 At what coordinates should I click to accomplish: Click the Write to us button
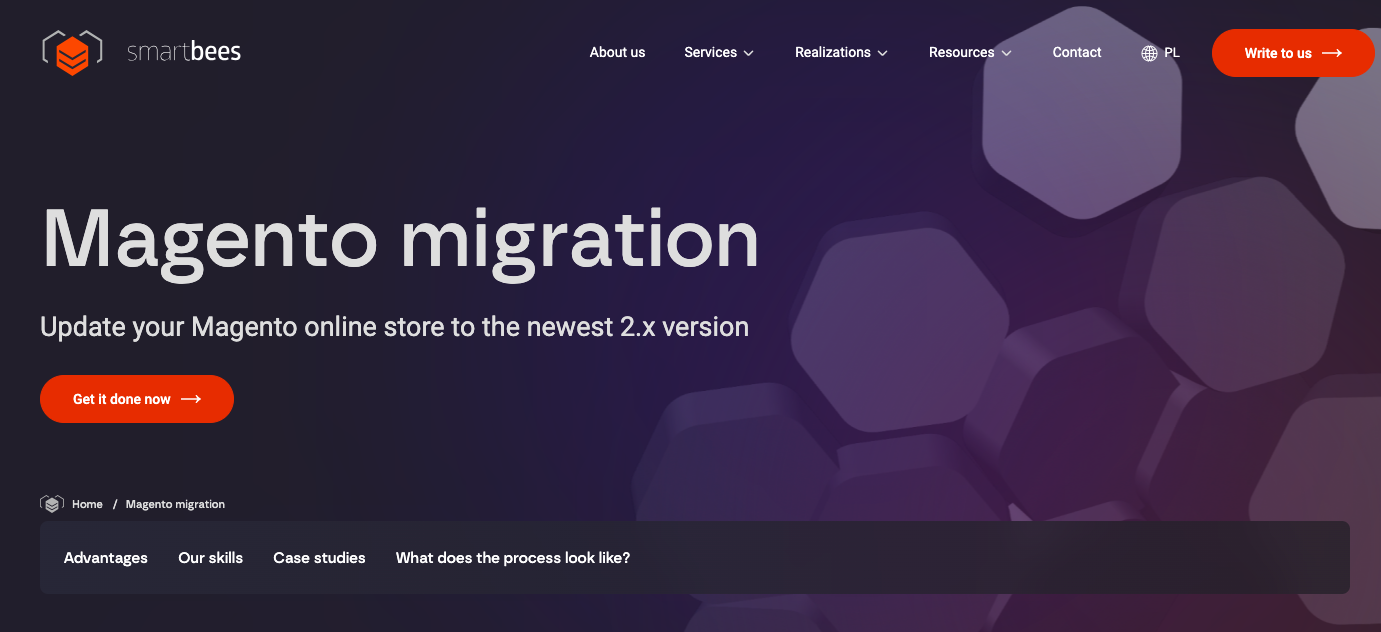click(x=1293, y=53)
